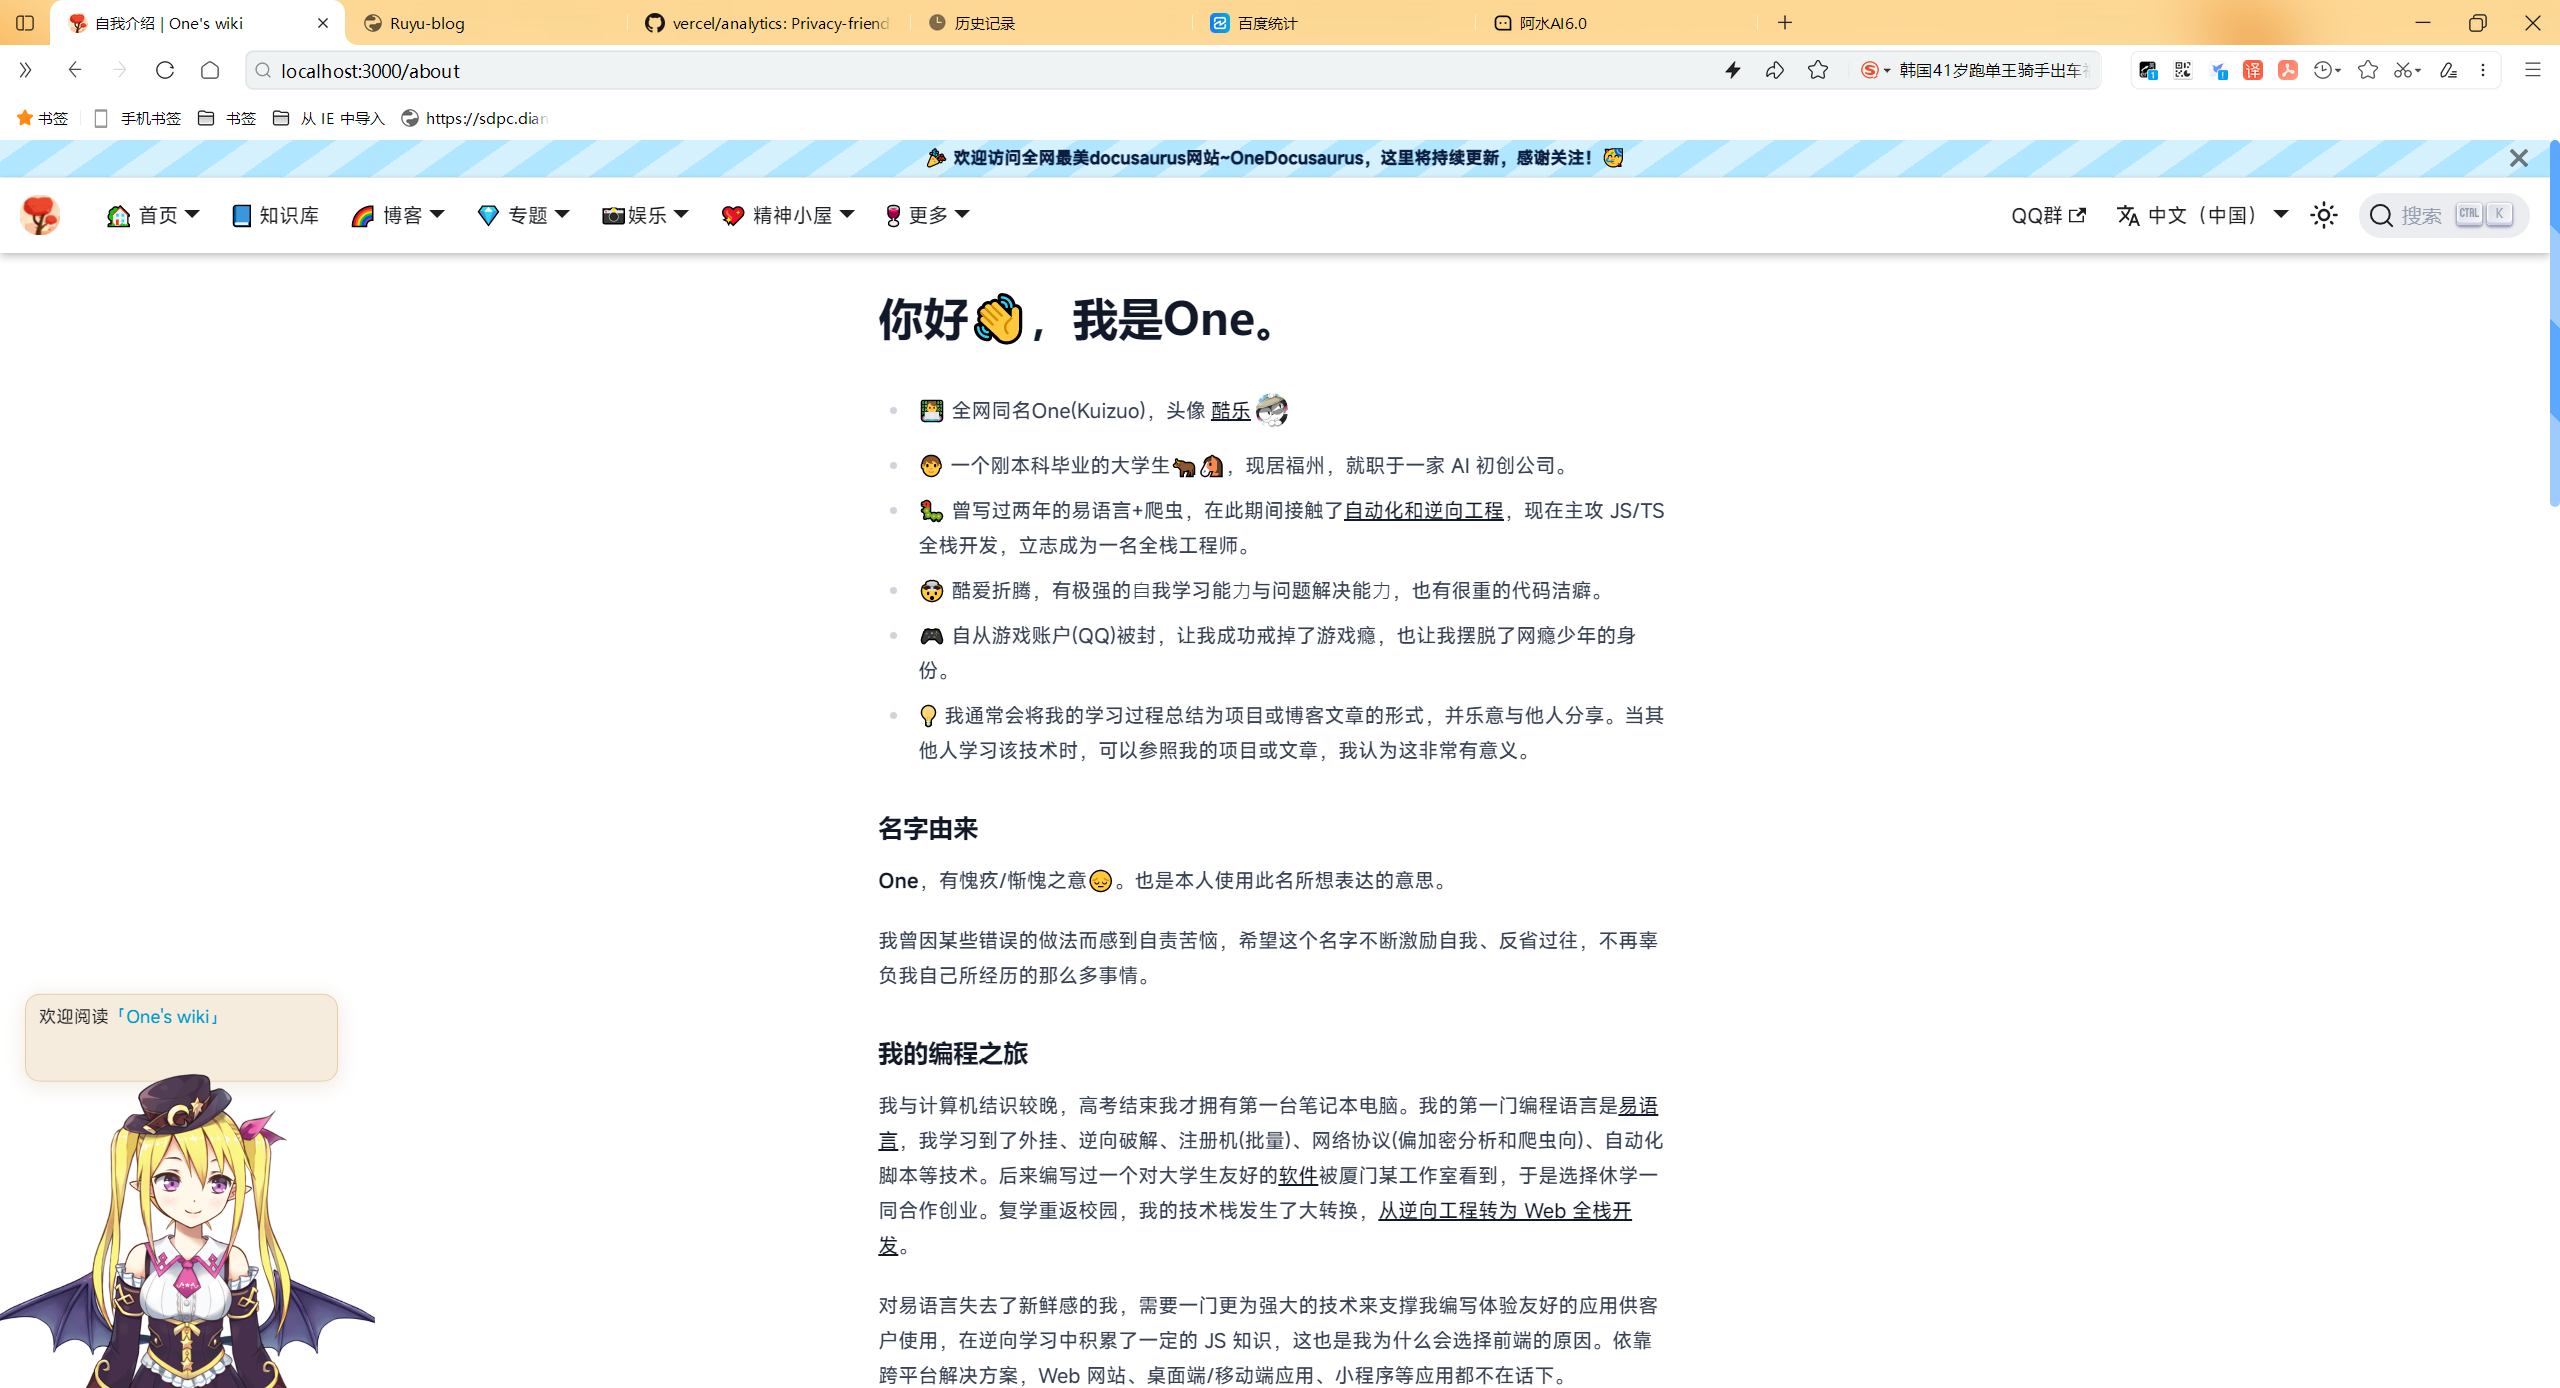Click the 你好, 我是One。 page title
The height and width of the screenshot is (1388, 2560).
(x=1077, y=319)
